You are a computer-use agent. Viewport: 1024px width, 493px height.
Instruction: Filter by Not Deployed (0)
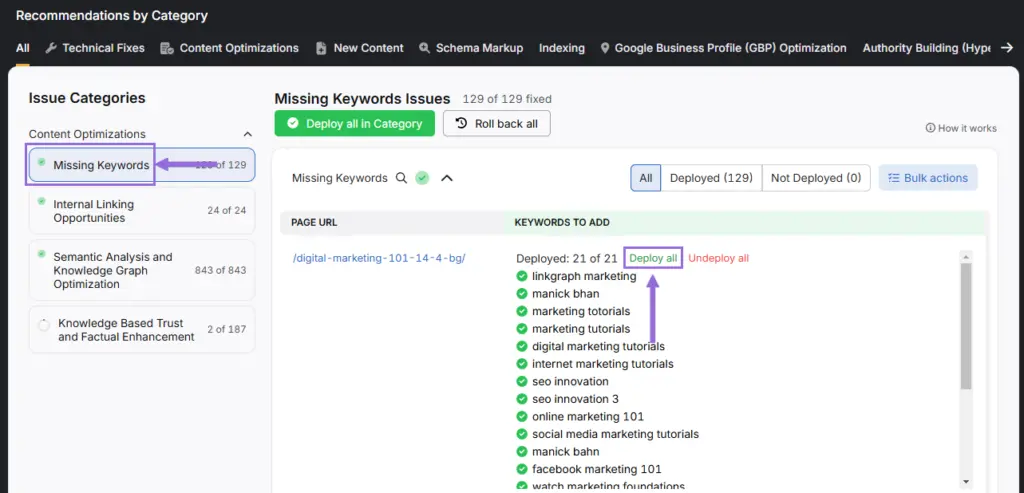click(816, 178)
